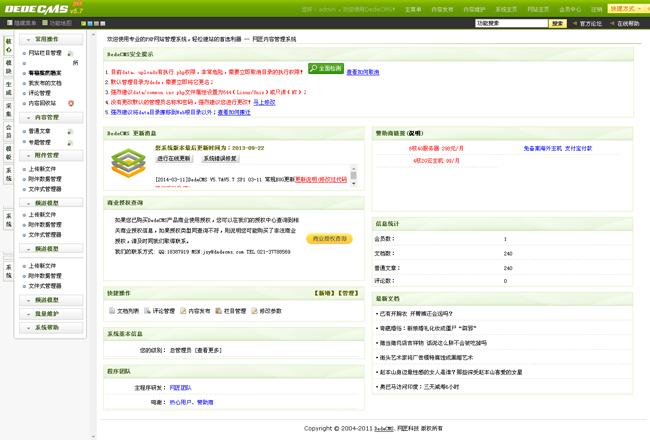Image resolution: width=650 pixels, height=440 pixels.
Task: Open 我发布的文档 in the sidebar
Action: pos(45,83)
